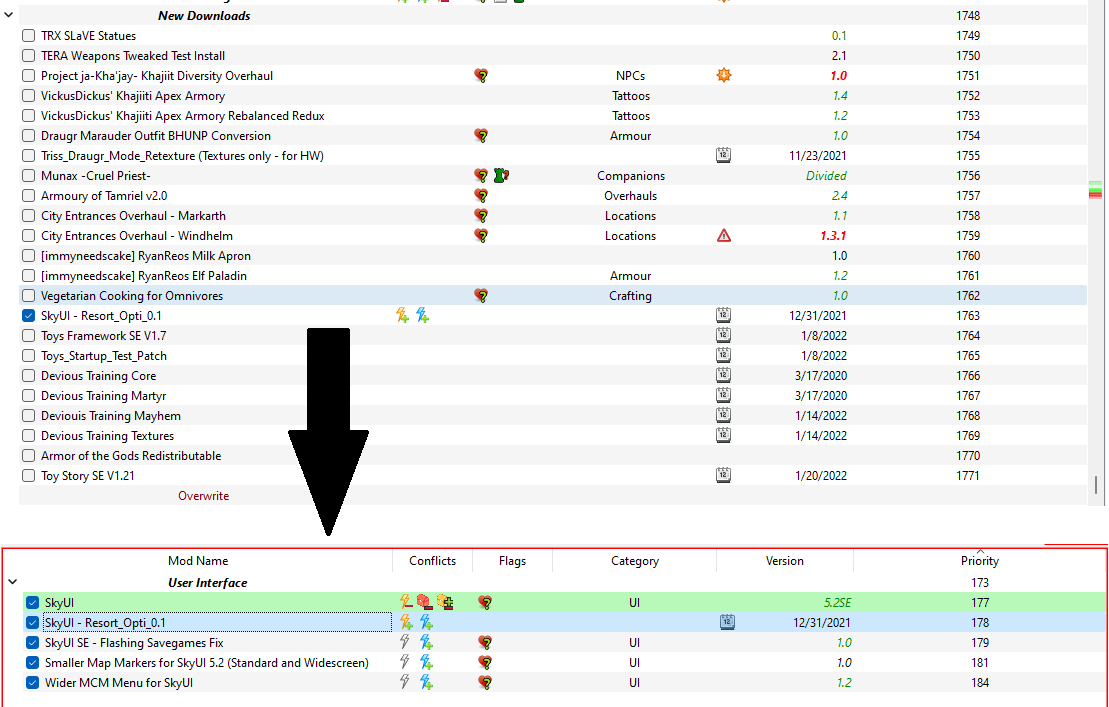Click the orange update star icon on Project ja-Kha'jay row
Image resolution: width=1109 pixels, height=707 pixels.
click(x=723, y=75)
